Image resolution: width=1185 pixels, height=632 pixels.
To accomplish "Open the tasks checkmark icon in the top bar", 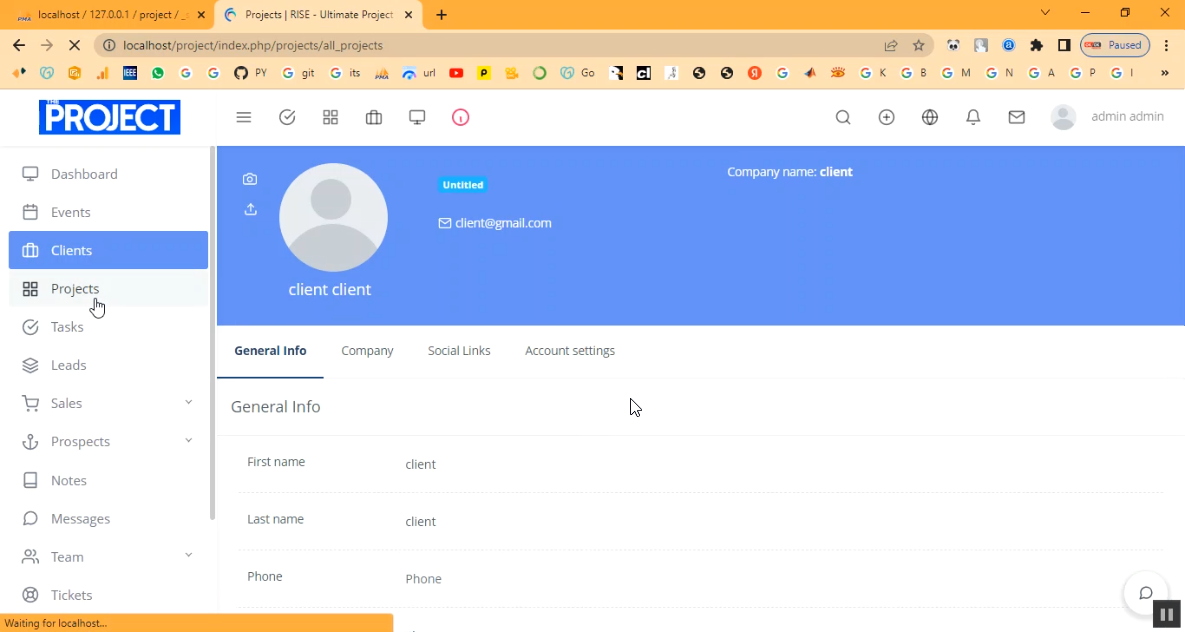I will click(287, 117).
